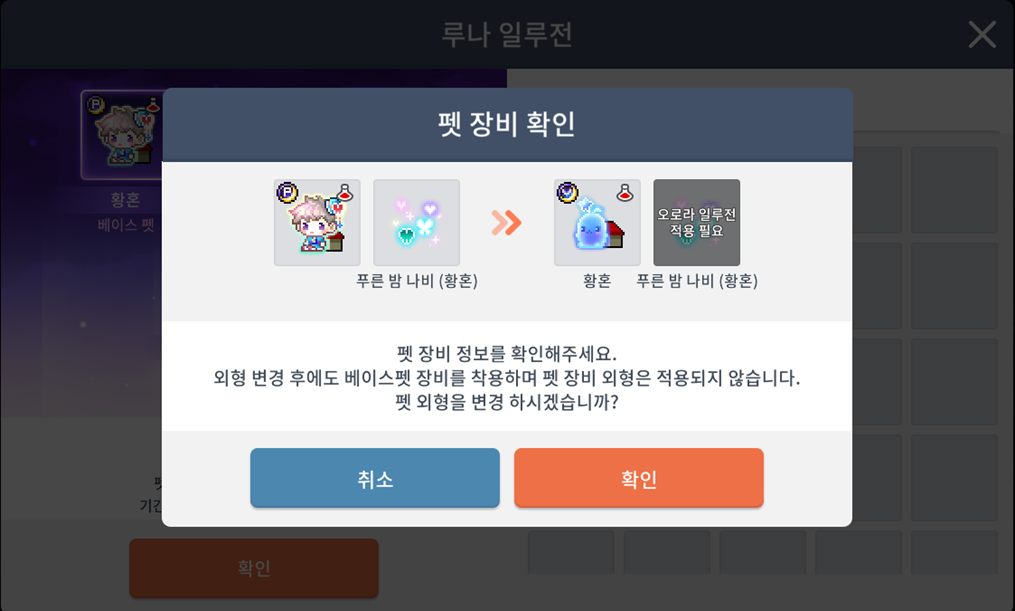The height and width of the screenshot is (611, 1015).
Task: Select the glowing butterfly pet equipment icon
Action: [x=417, y=223]
